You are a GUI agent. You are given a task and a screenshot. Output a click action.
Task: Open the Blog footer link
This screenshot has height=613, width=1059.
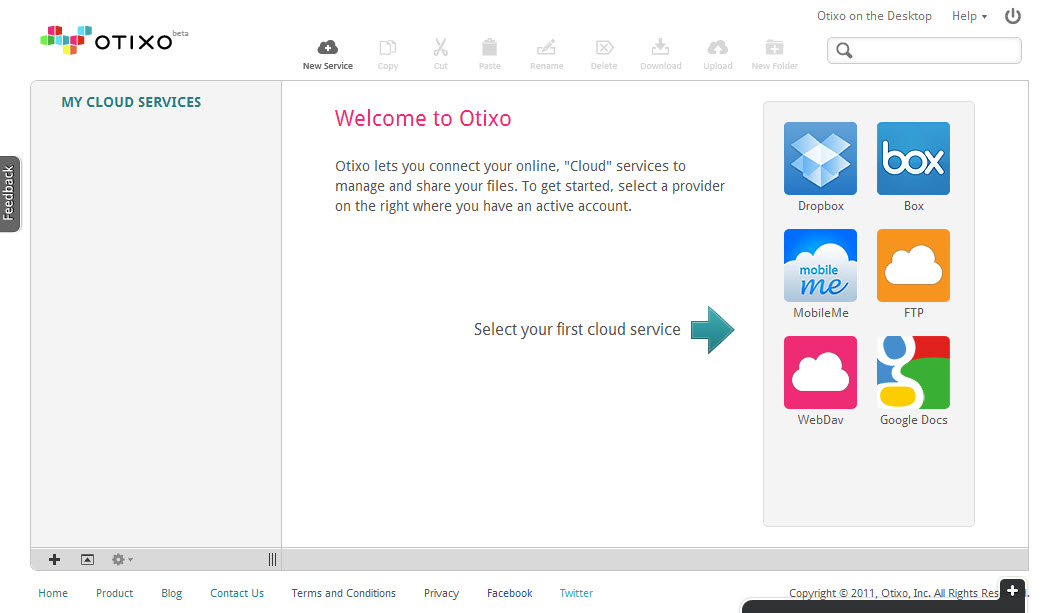(x=172, y=593)
